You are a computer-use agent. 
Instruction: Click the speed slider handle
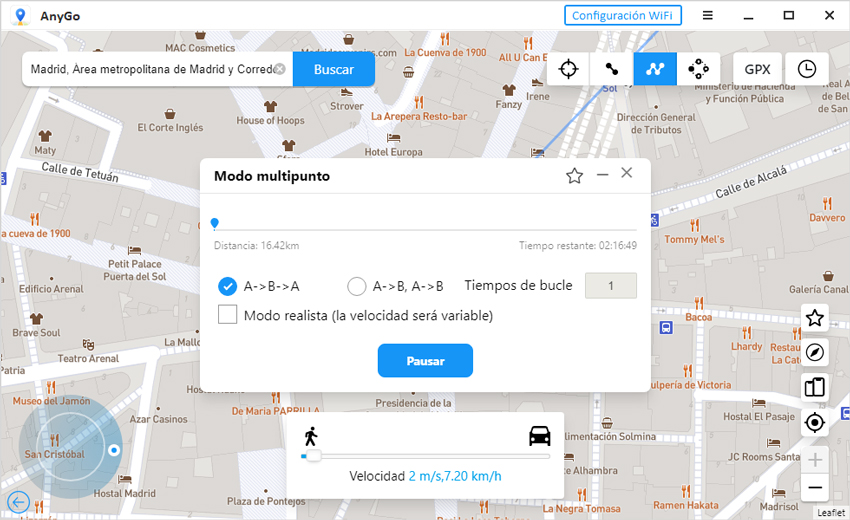[312, 456]
